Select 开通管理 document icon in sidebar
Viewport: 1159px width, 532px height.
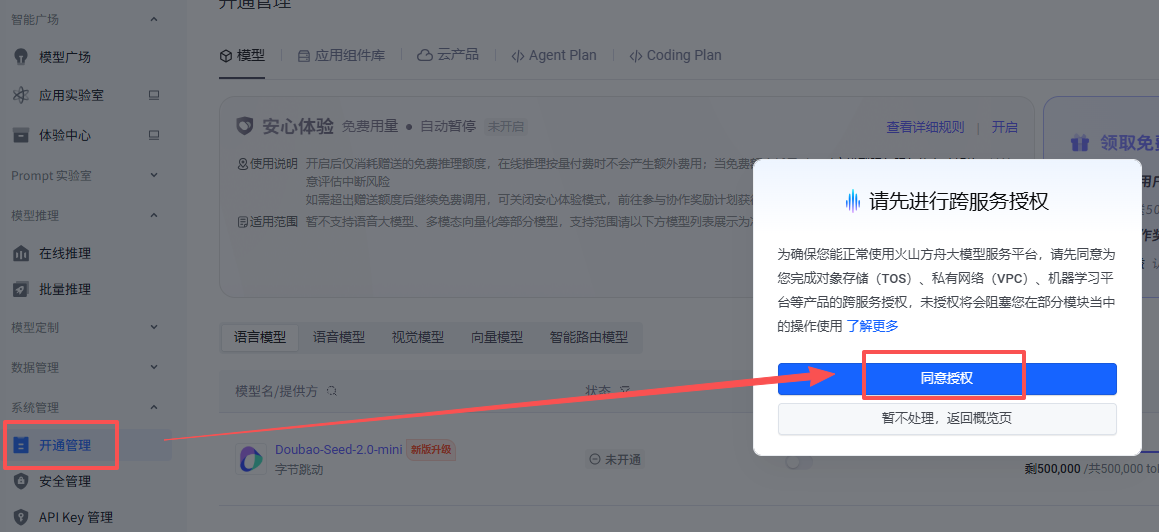21,445
